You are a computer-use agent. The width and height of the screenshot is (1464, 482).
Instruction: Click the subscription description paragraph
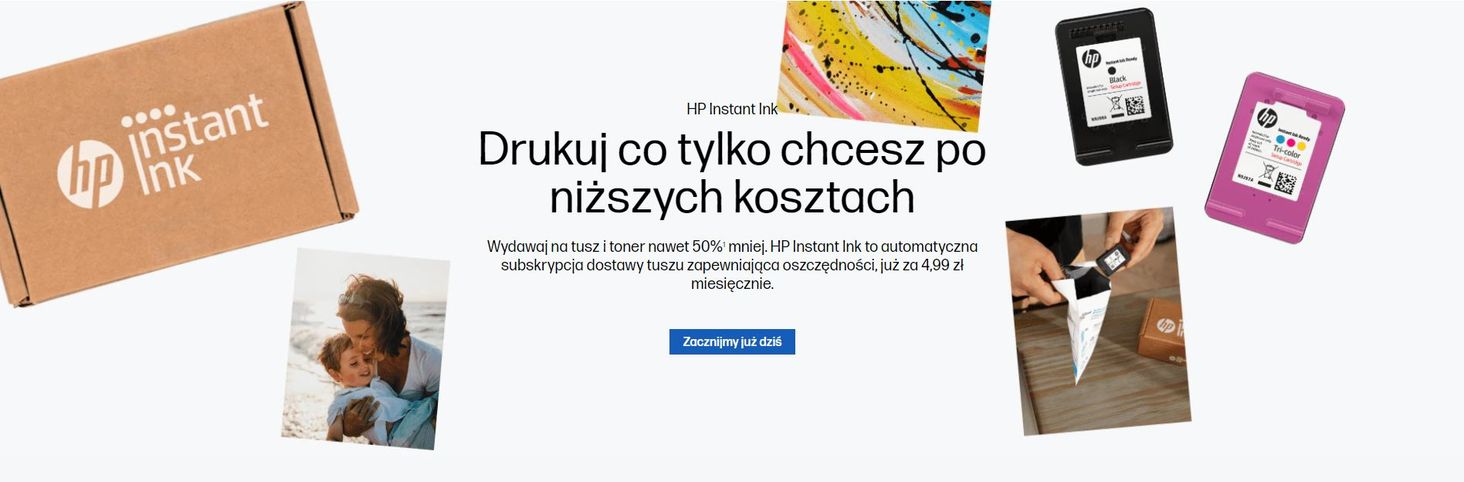[x=732, y=264]
